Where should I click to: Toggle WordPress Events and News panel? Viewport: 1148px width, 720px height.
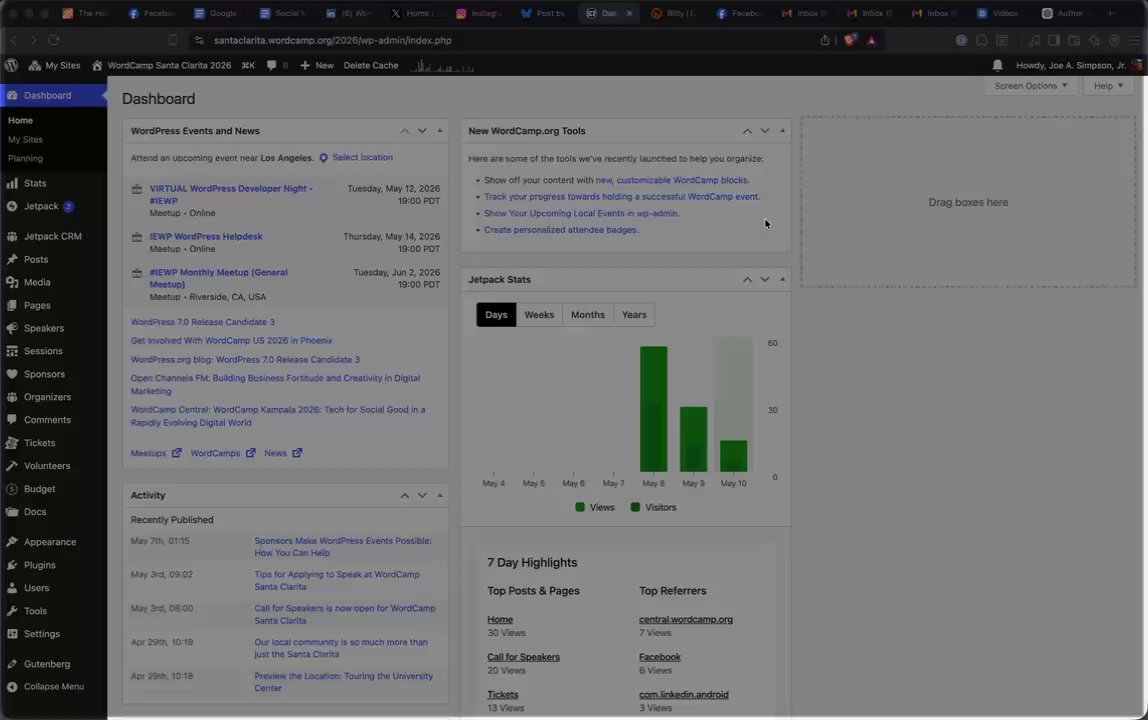tap(439, 131)
